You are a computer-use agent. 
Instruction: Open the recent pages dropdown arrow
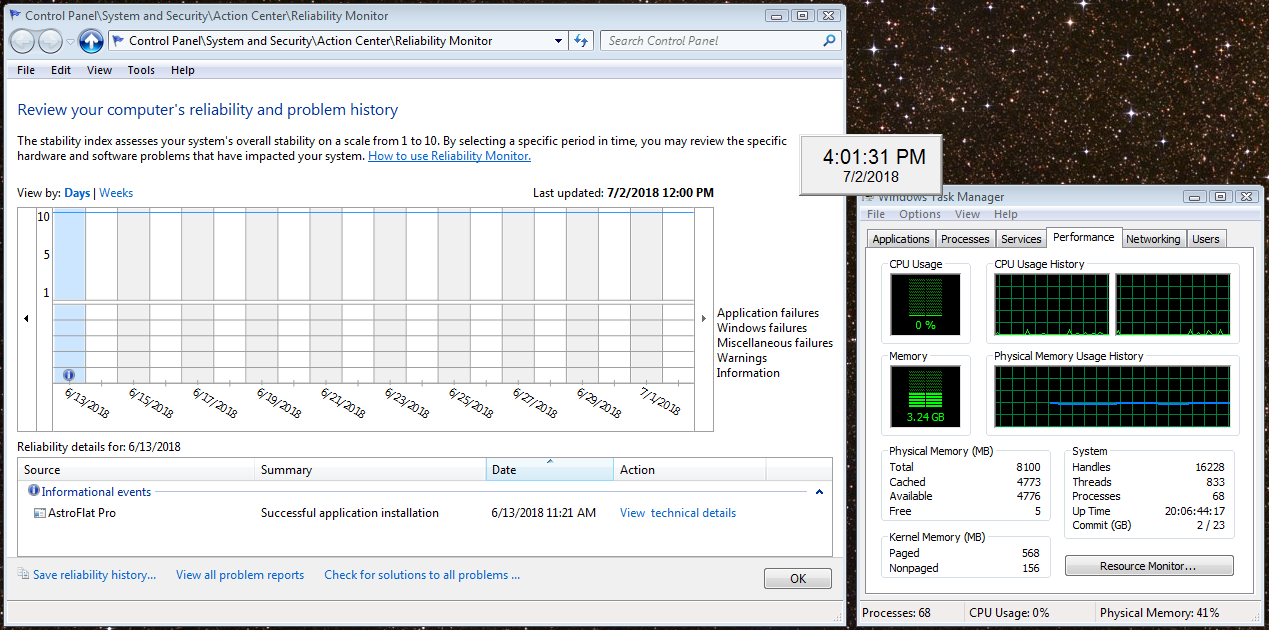[70, 42]
